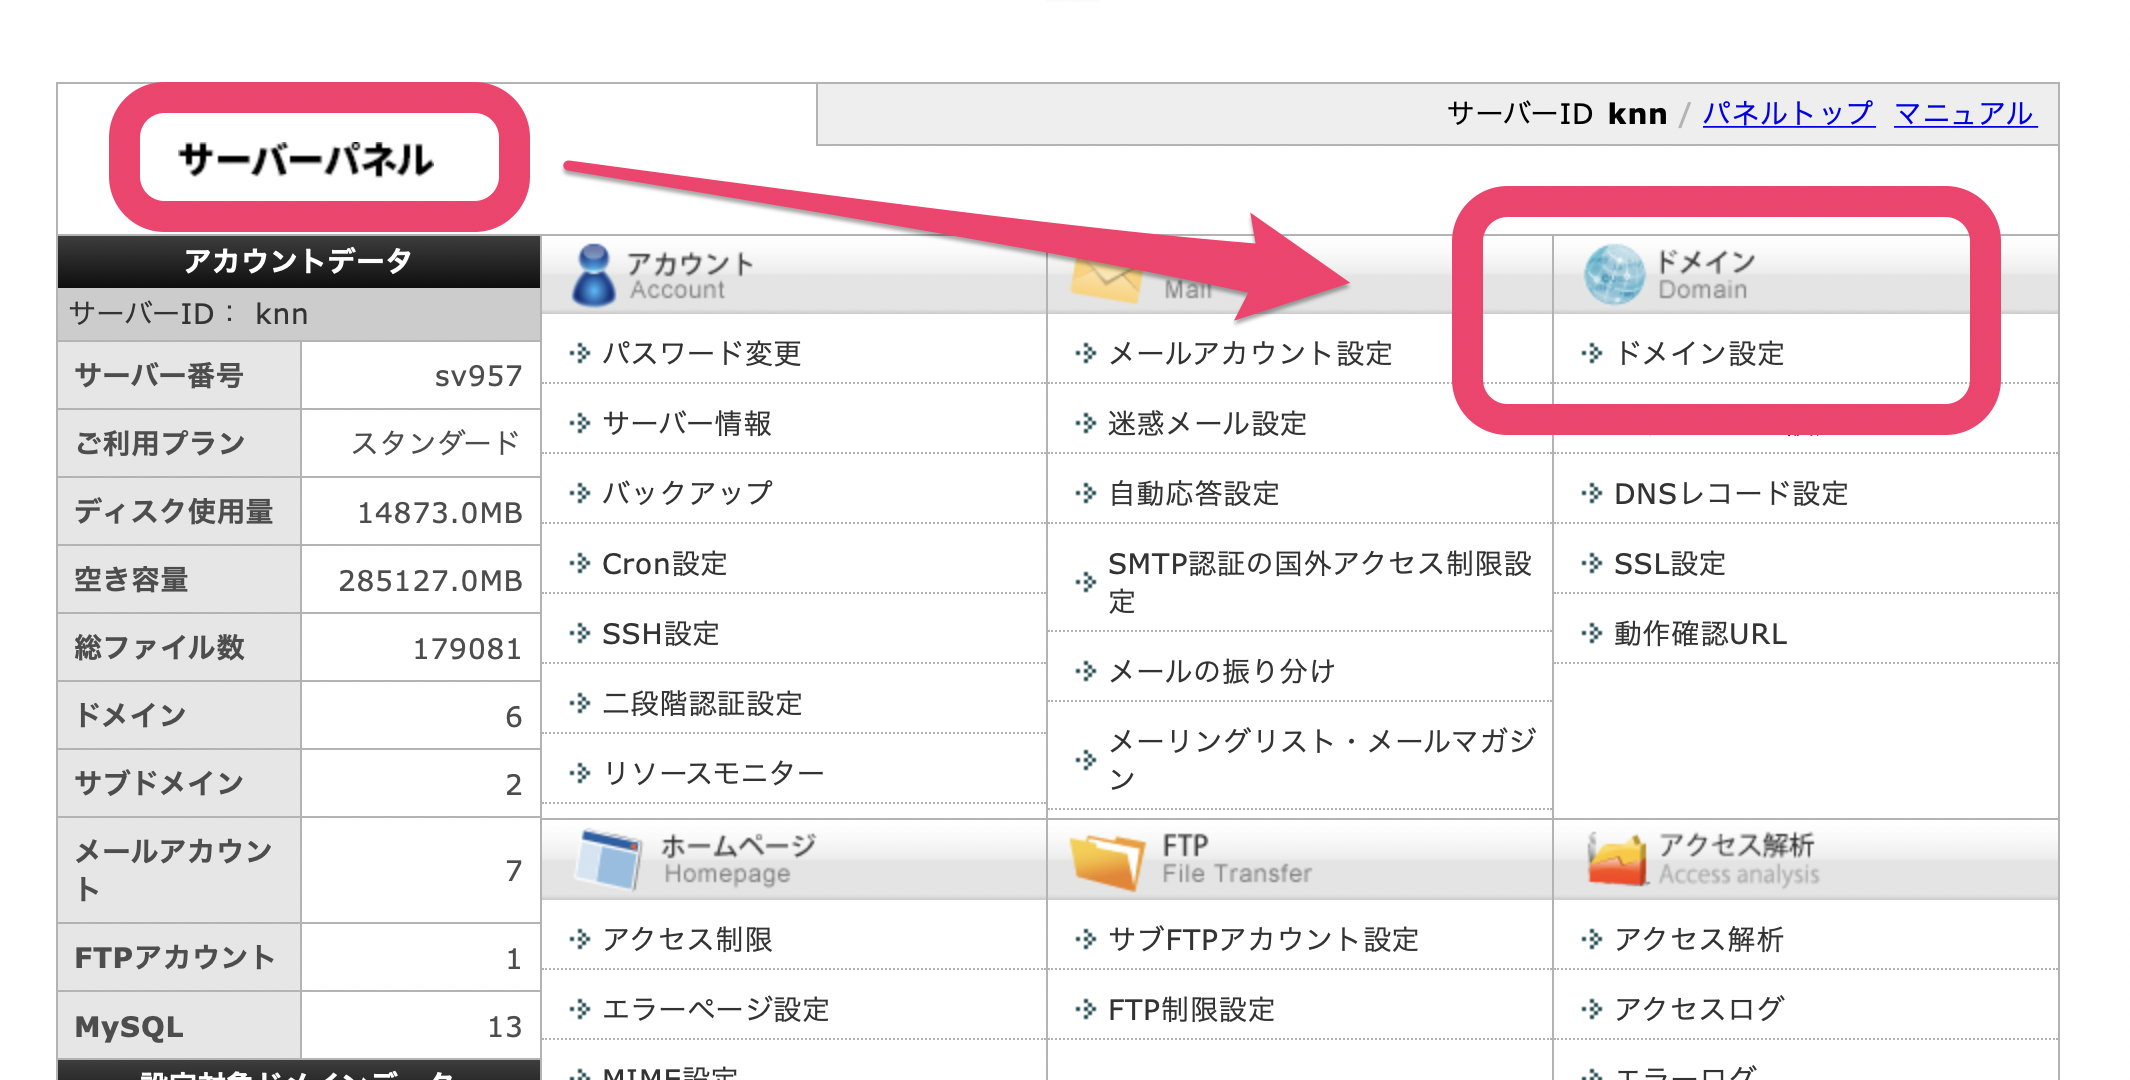
Task: Open 動作確認URL entry
Action: point(1700,633)
